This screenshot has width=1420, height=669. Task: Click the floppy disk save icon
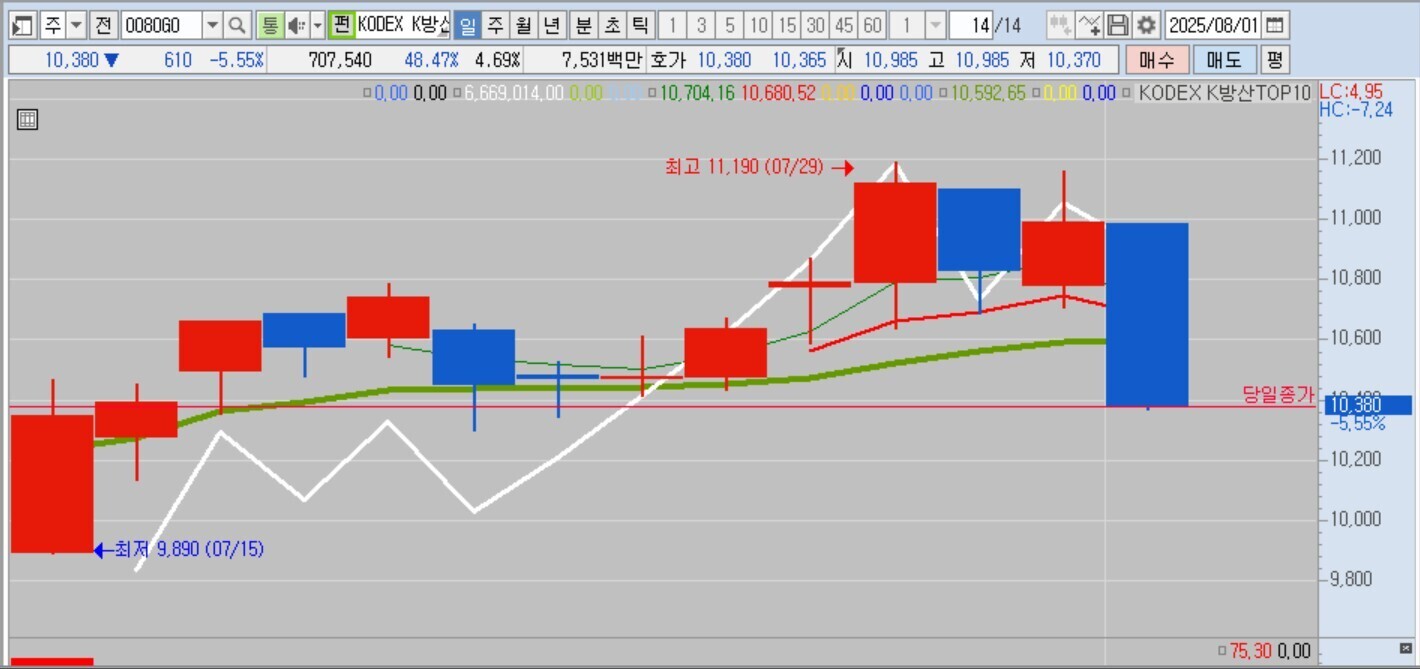tap(1119, 25)
